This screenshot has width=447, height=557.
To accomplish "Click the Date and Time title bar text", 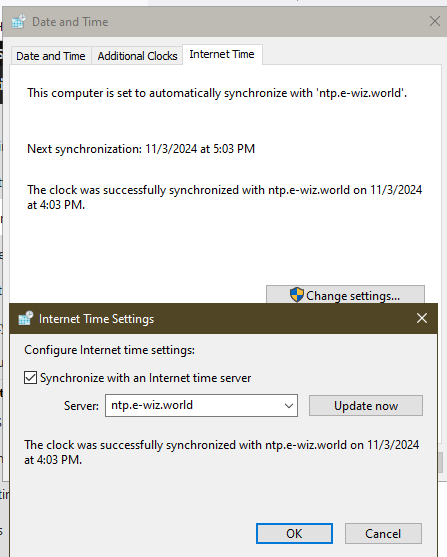I will tap(70, 22).
